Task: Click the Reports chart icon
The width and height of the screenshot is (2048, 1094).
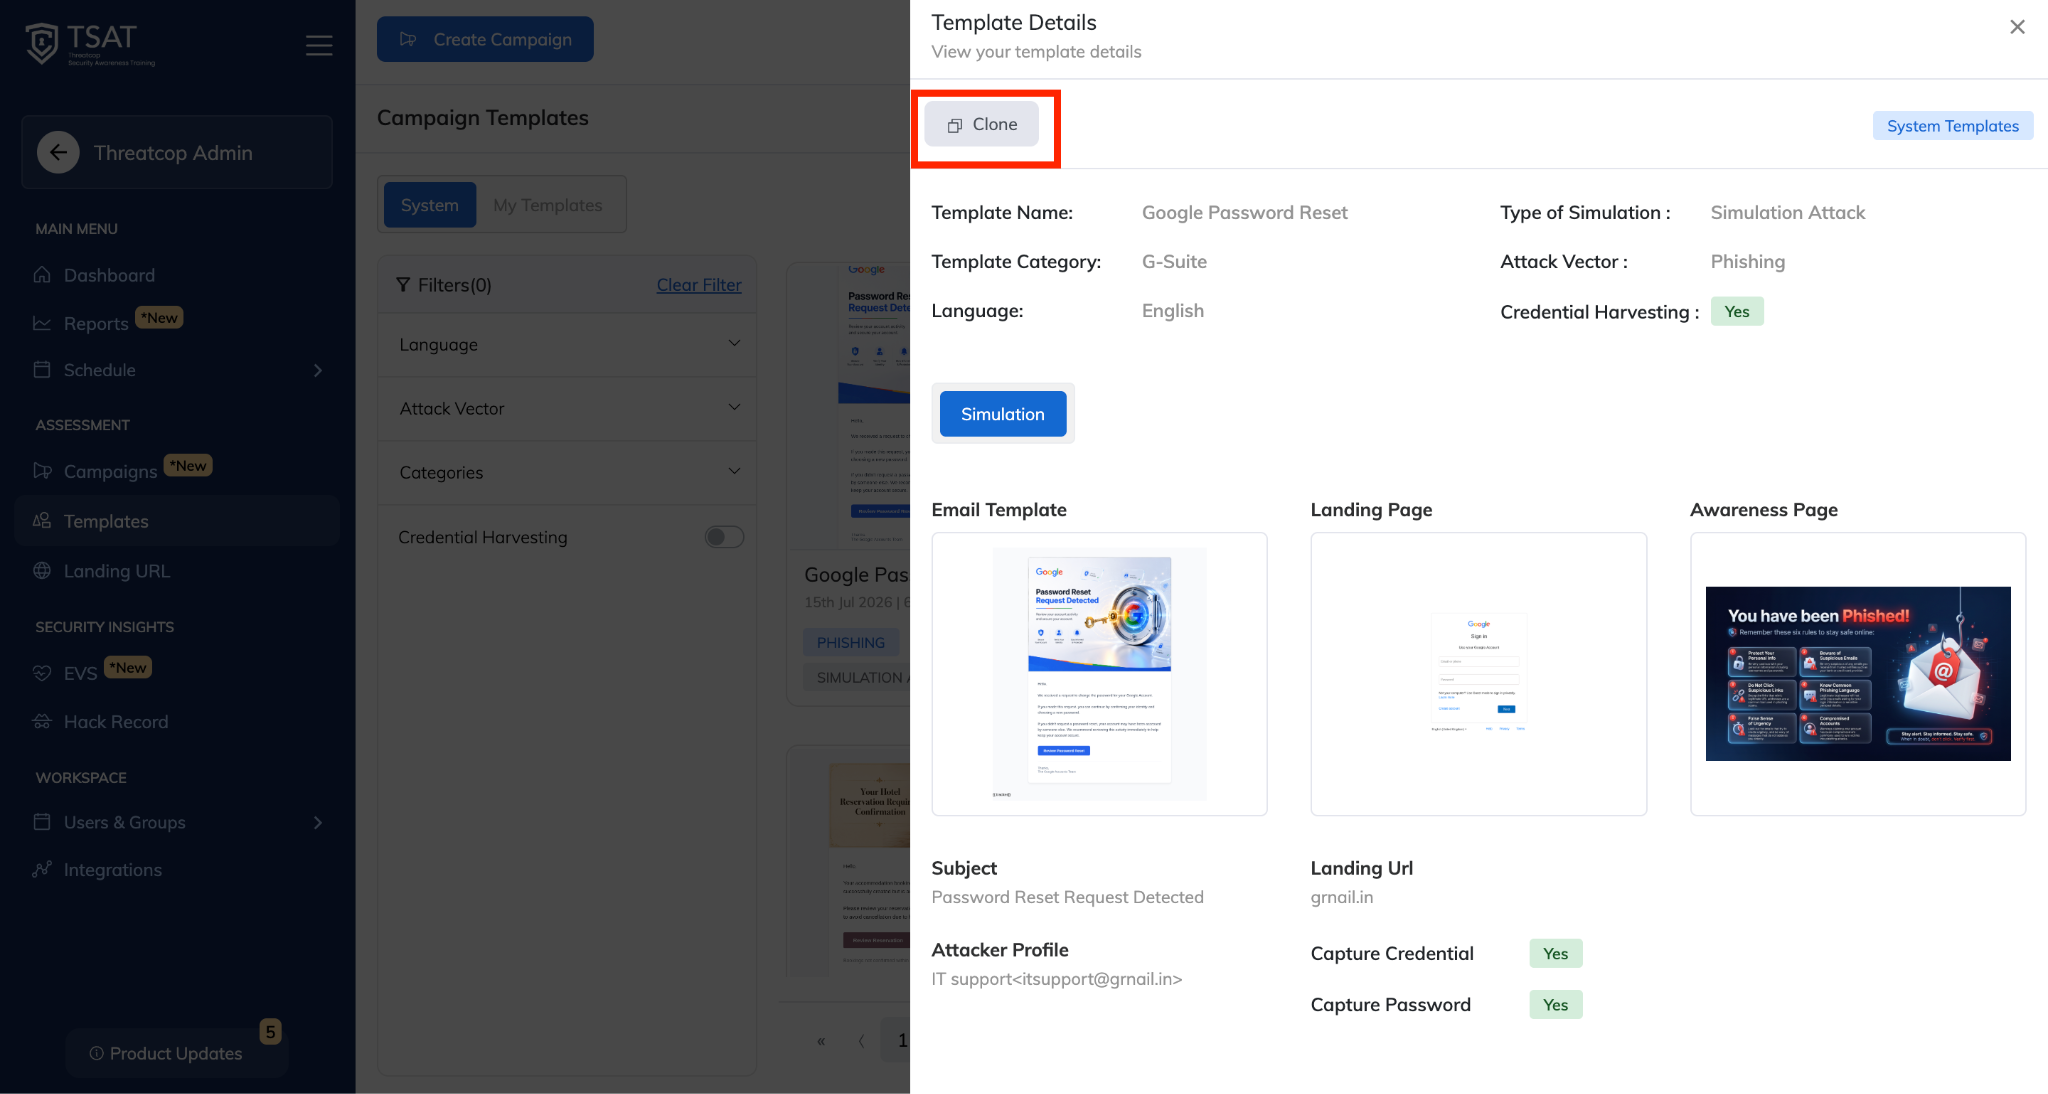Action: [42, 323]
